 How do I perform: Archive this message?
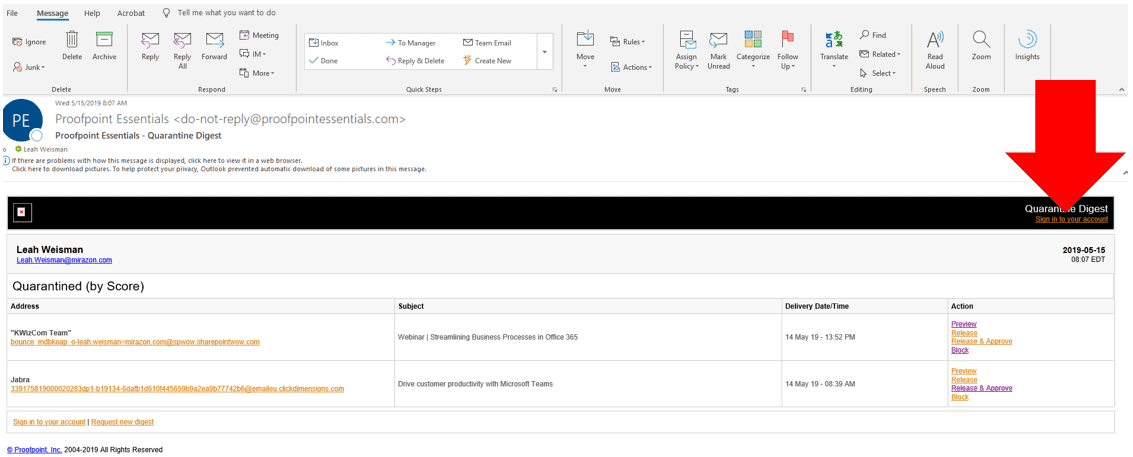pyautogui.click(x=104, y=45)
